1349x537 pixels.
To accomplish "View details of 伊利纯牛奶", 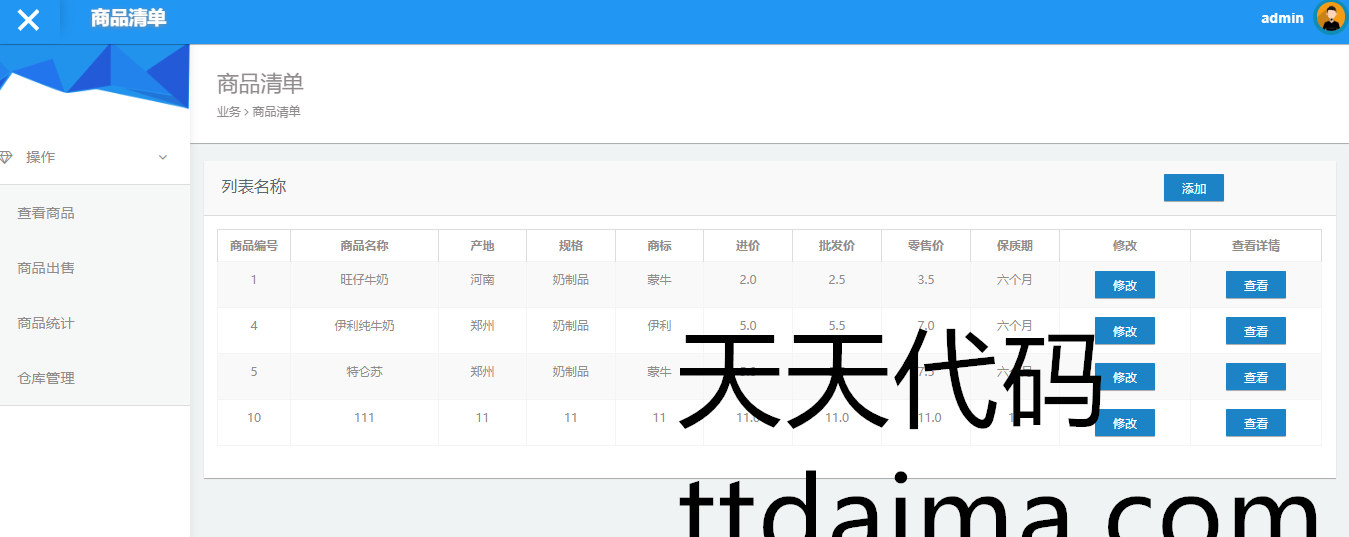I will click(x=1255, y=331).
